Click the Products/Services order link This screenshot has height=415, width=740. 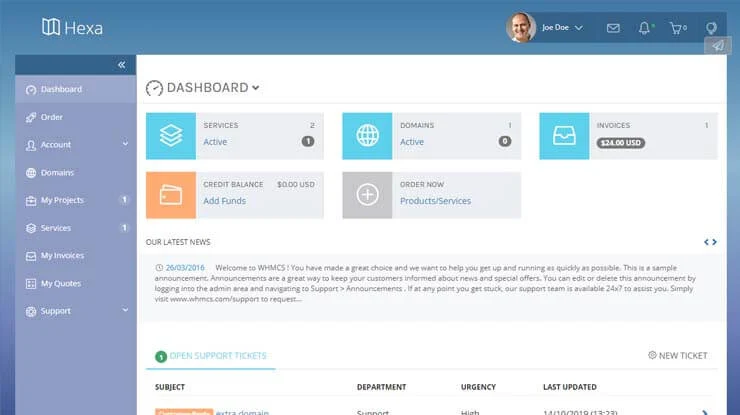[x=436, y=201]
